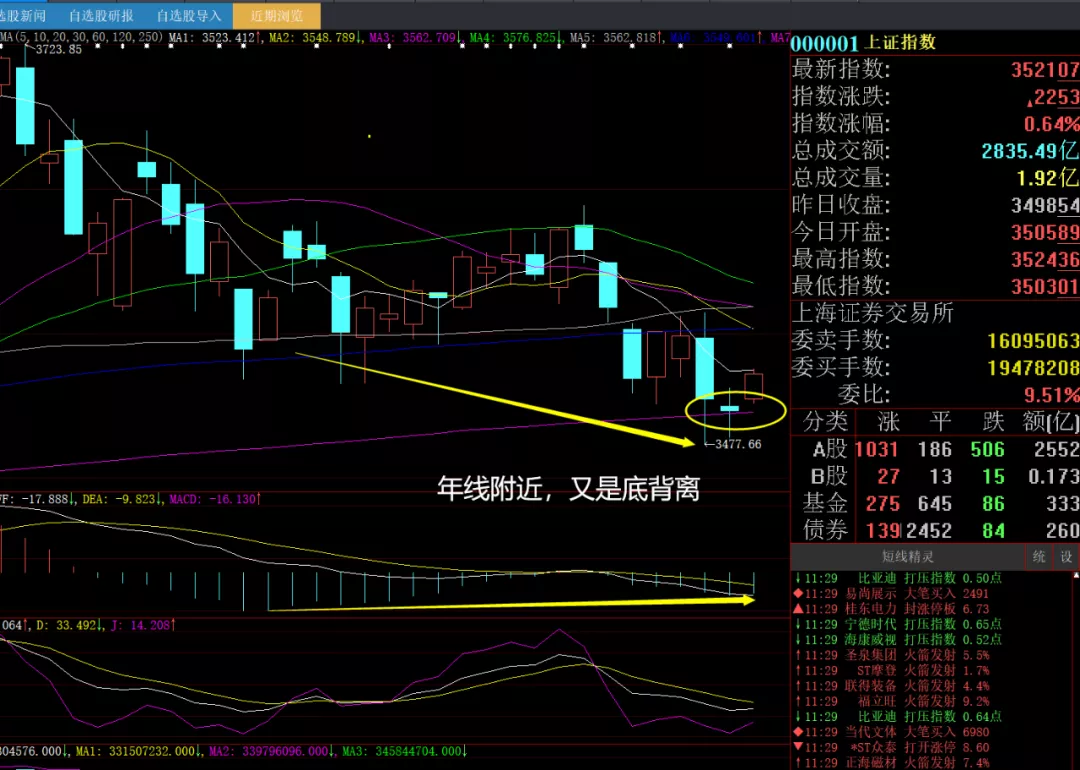Click the red up-triangle icon beside 桂东电力

tap(798, 609)
